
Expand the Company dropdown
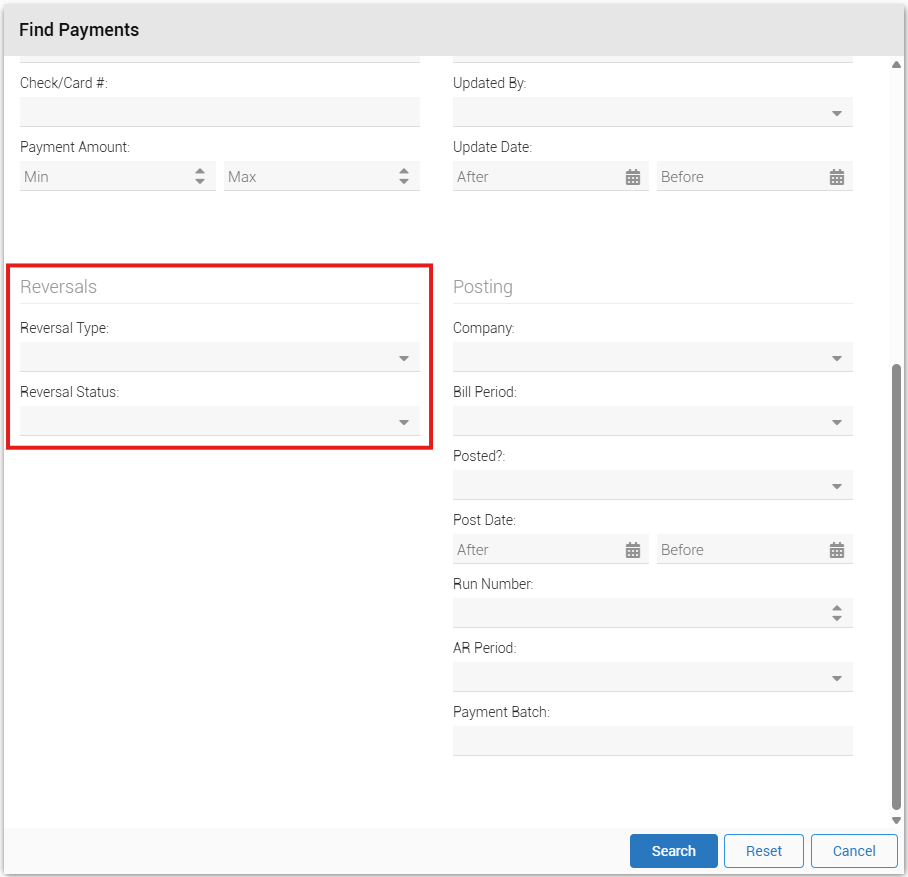tap(837, 358)
